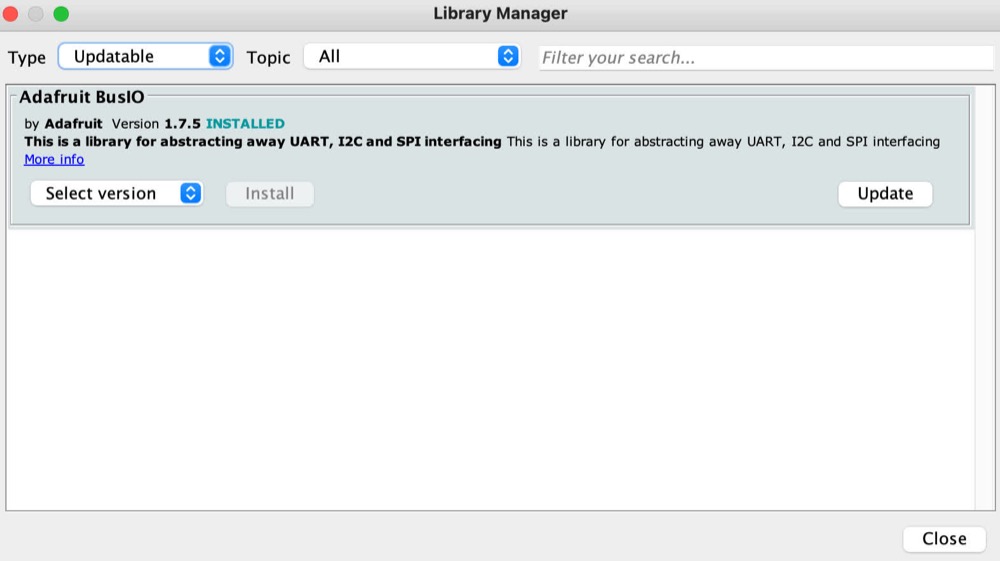The image size is (1000, 561).
Task: Click the blue chevron on the Topic selector
Action: [508, 57]
